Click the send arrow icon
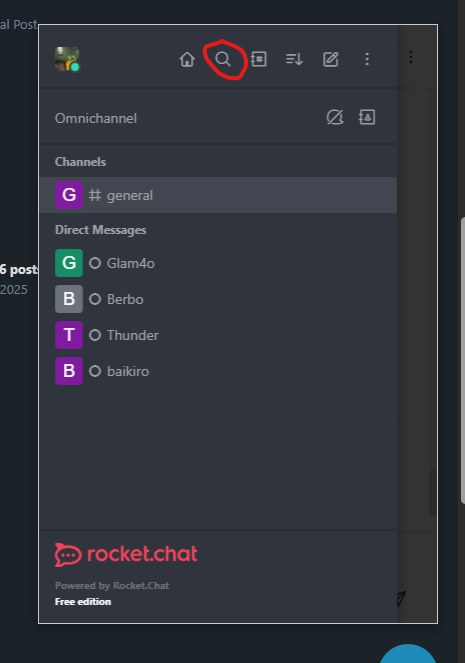465x663 pixels. point(401,598)
